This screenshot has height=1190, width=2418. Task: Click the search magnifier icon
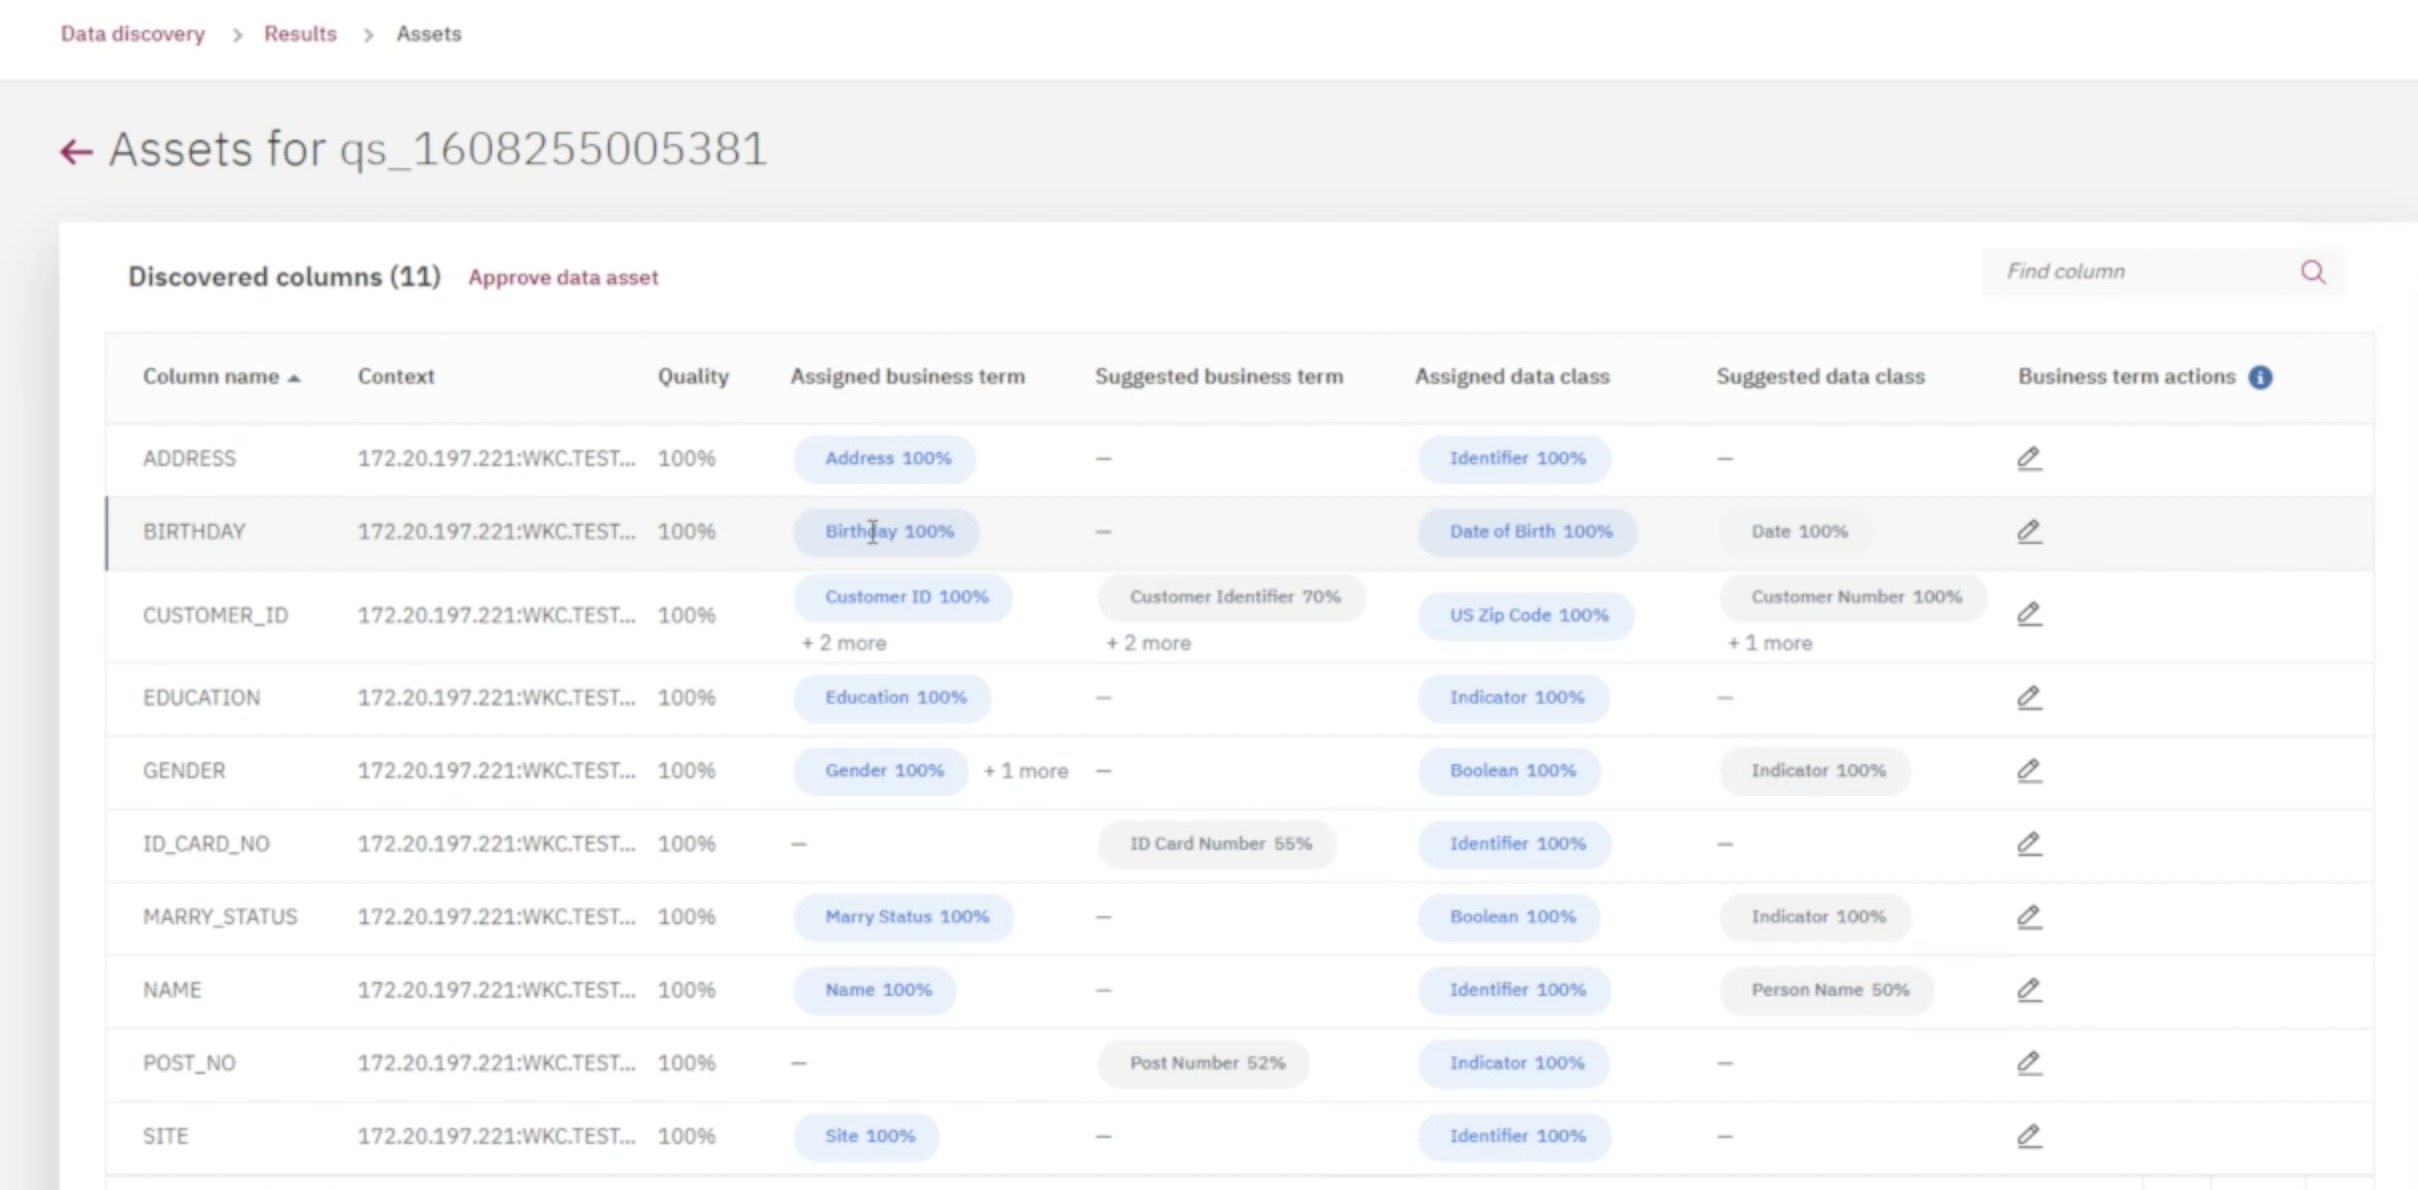2313,272
